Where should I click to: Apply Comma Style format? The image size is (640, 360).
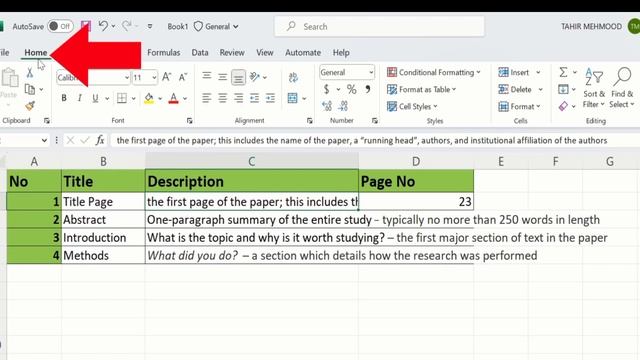[367, 89]
